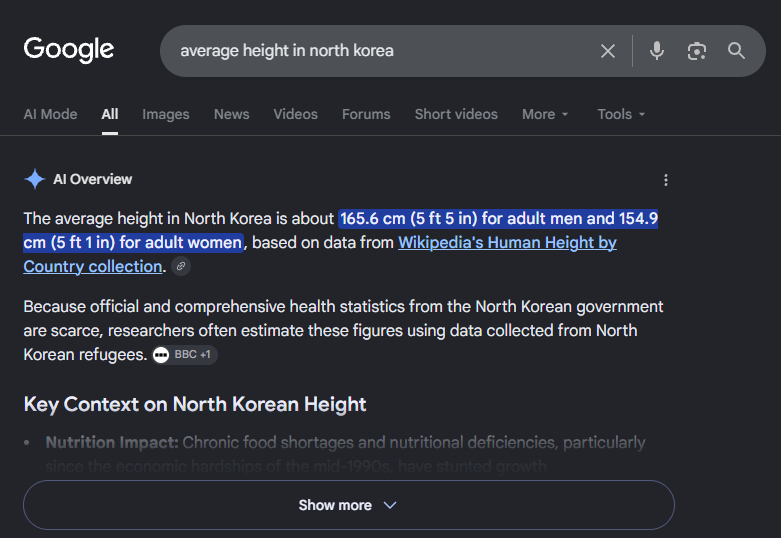Viewport: 781px width, 538px height.
Task: Click inside the search box text
Action: tap(287, 51)
